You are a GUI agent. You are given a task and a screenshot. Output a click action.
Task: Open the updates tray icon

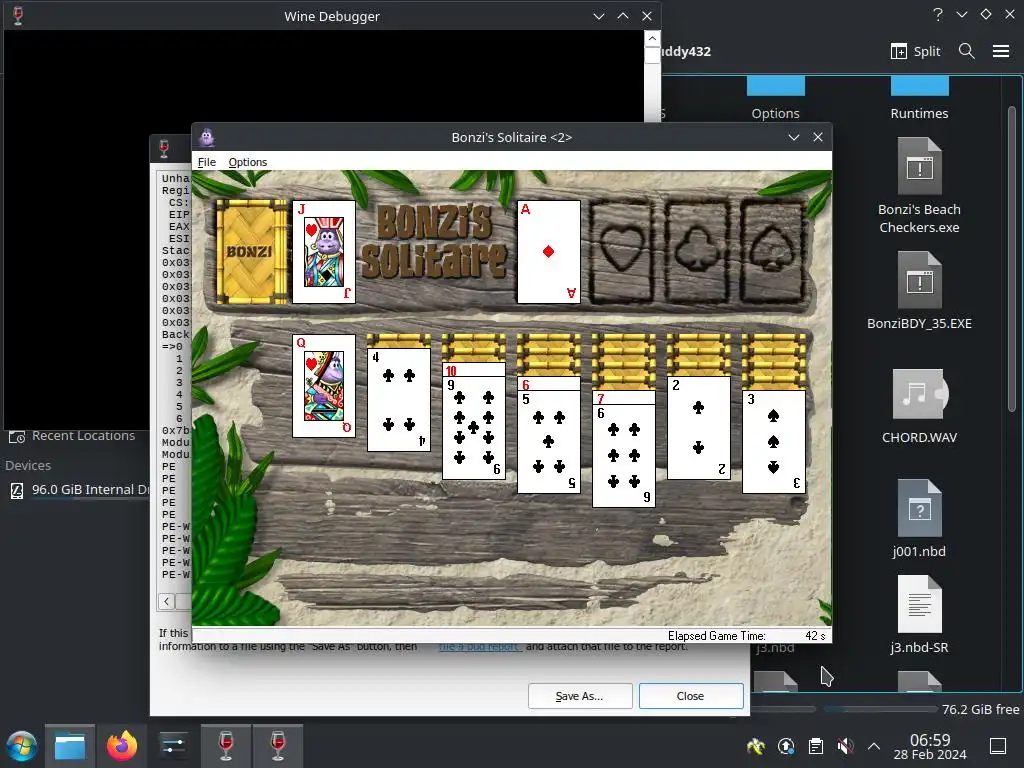(x=786, y=746)
